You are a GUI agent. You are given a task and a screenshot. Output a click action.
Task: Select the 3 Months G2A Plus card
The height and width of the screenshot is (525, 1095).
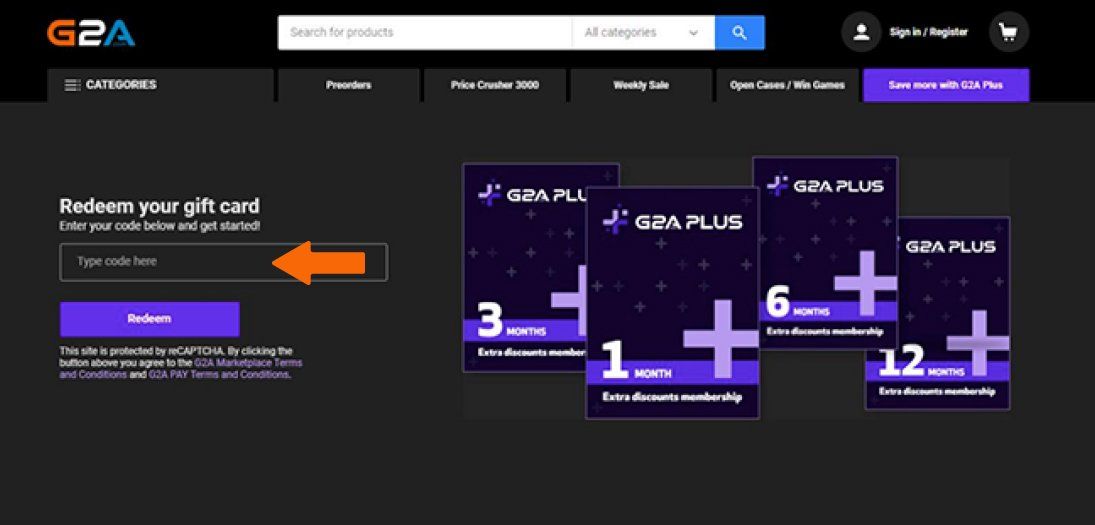(524, 267)
